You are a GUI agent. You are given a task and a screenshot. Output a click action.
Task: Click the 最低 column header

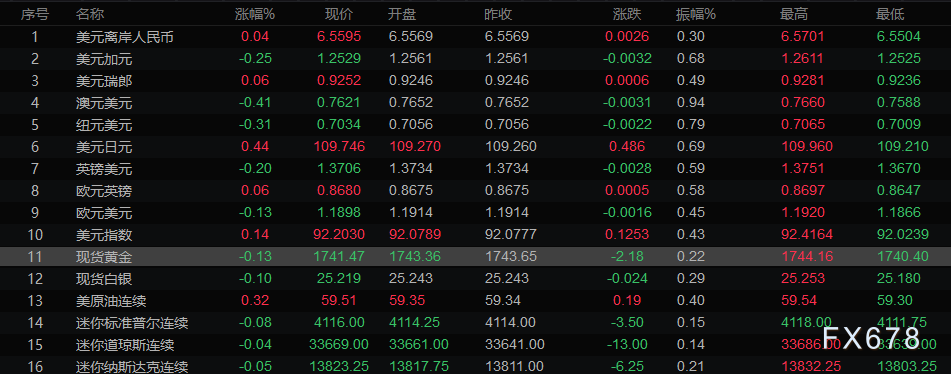coord(890,14)
